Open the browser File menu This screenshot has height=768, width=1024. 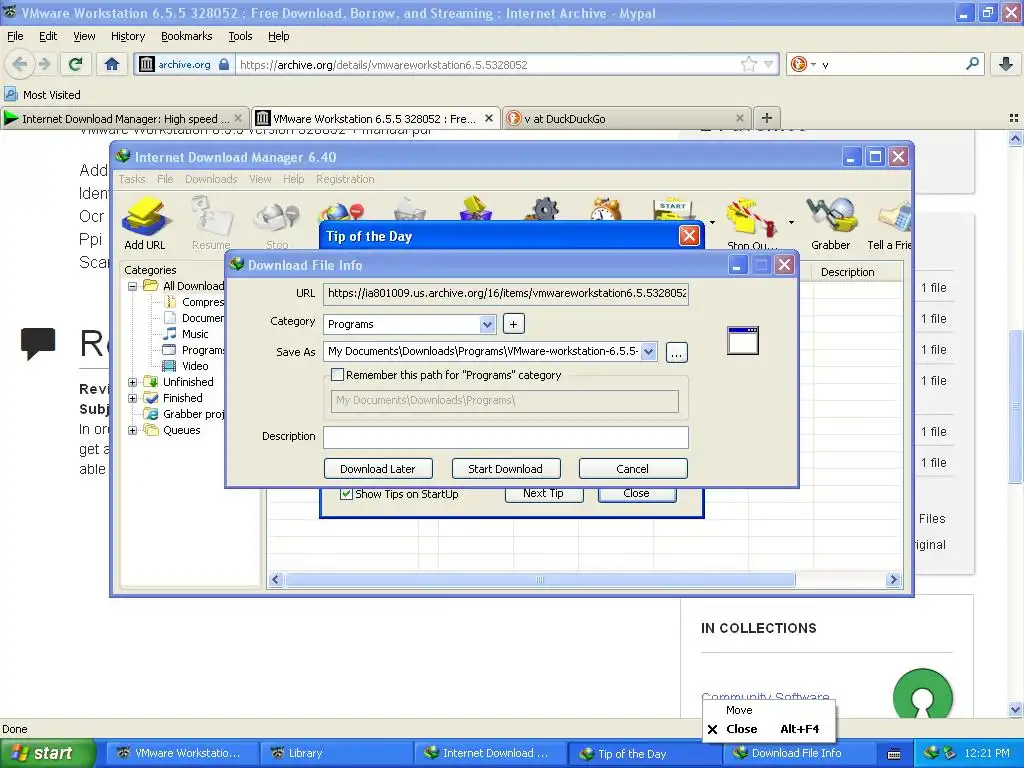click(15, 36)
